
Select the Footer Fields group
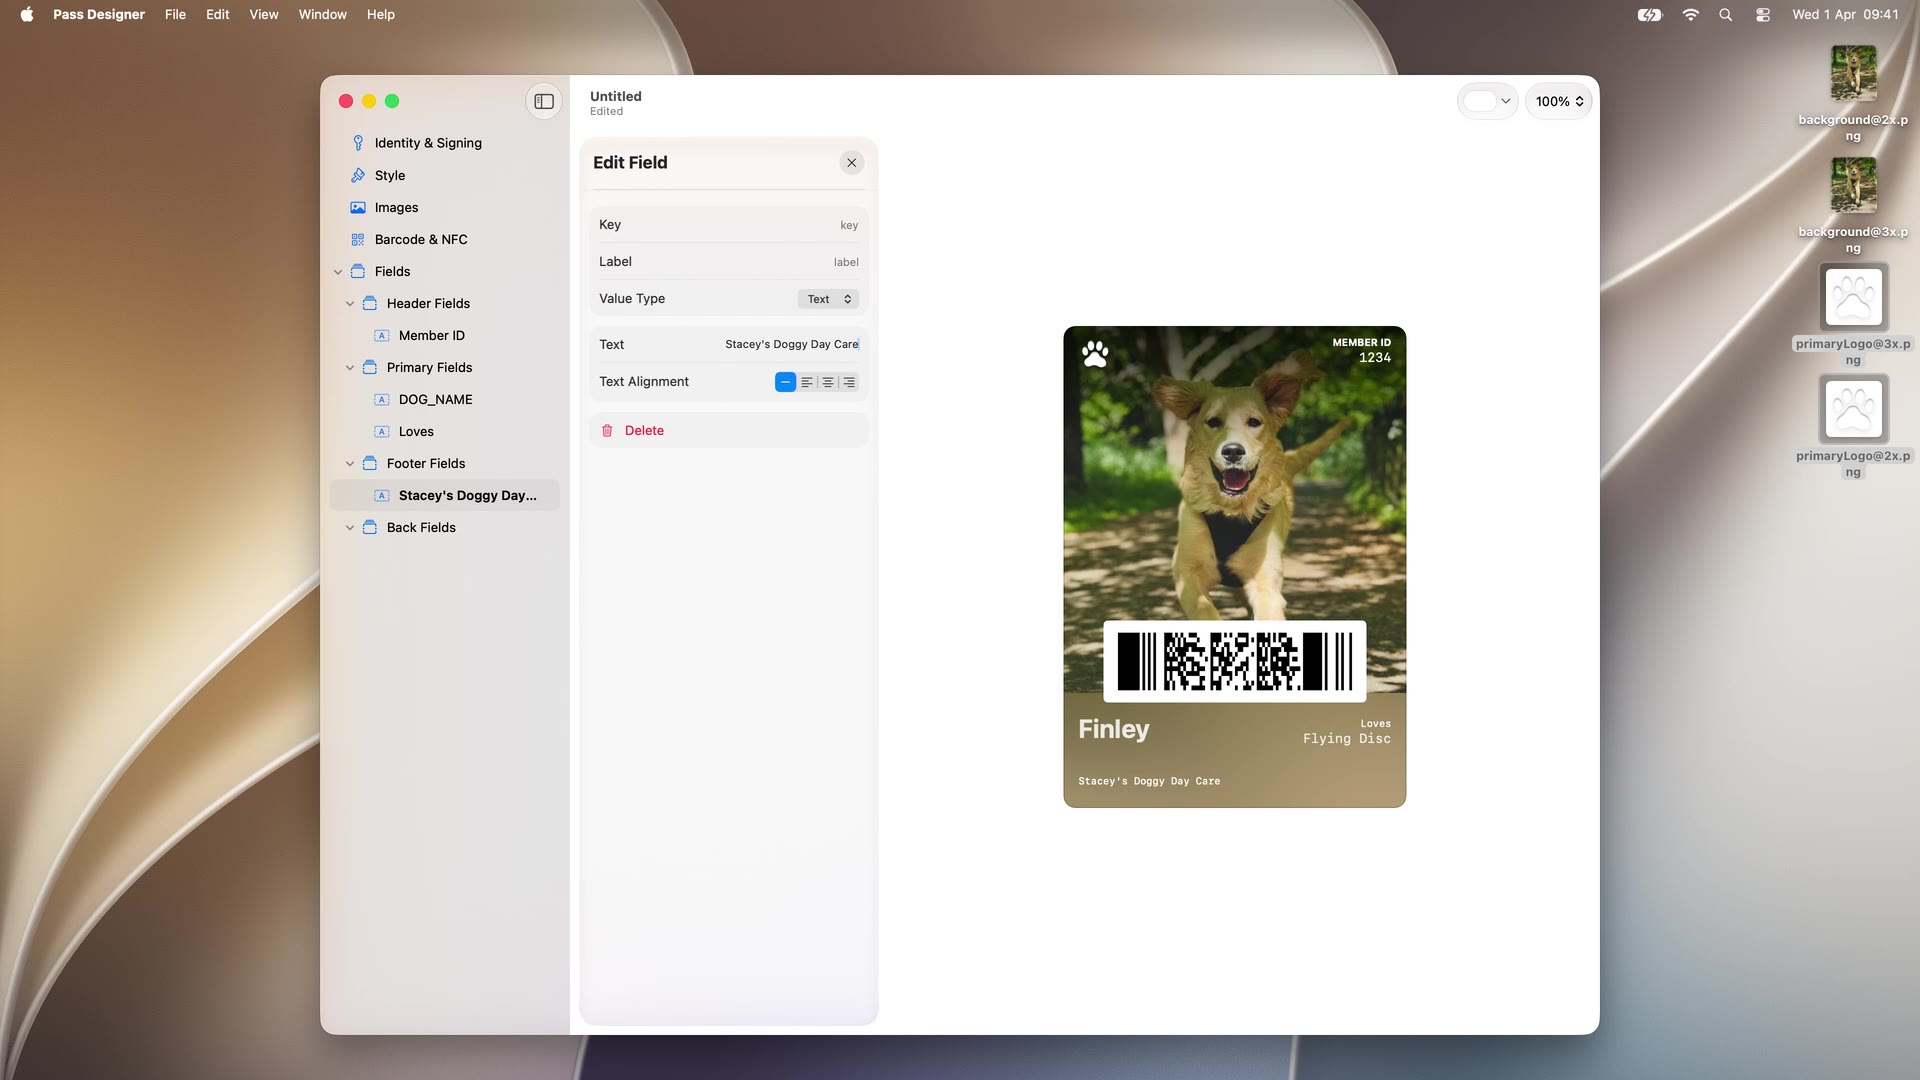click(445, 463)
